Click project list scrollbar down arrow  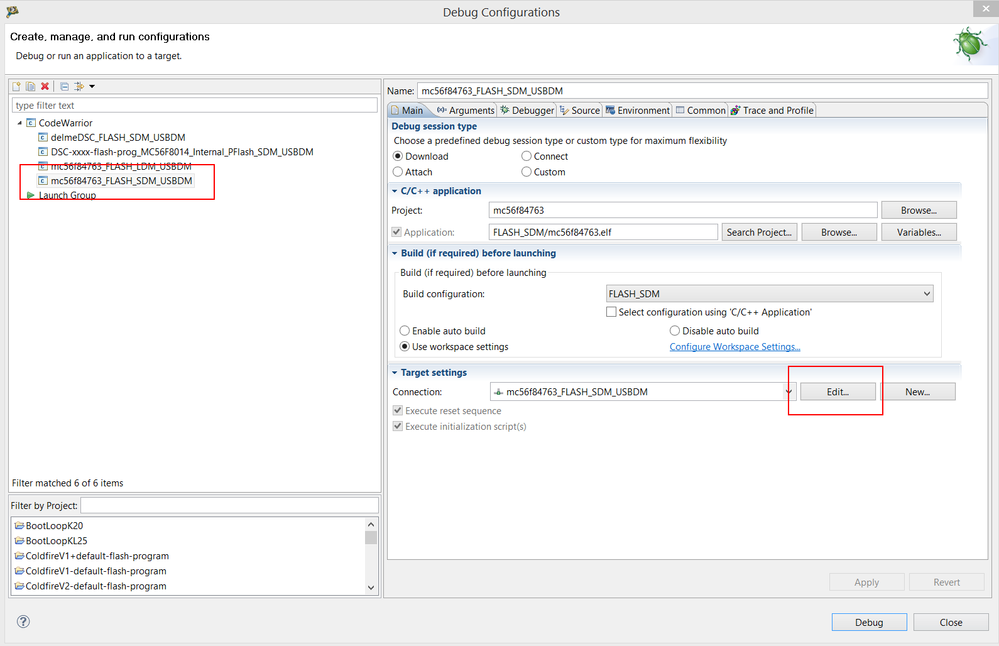(x=371, y=587)
